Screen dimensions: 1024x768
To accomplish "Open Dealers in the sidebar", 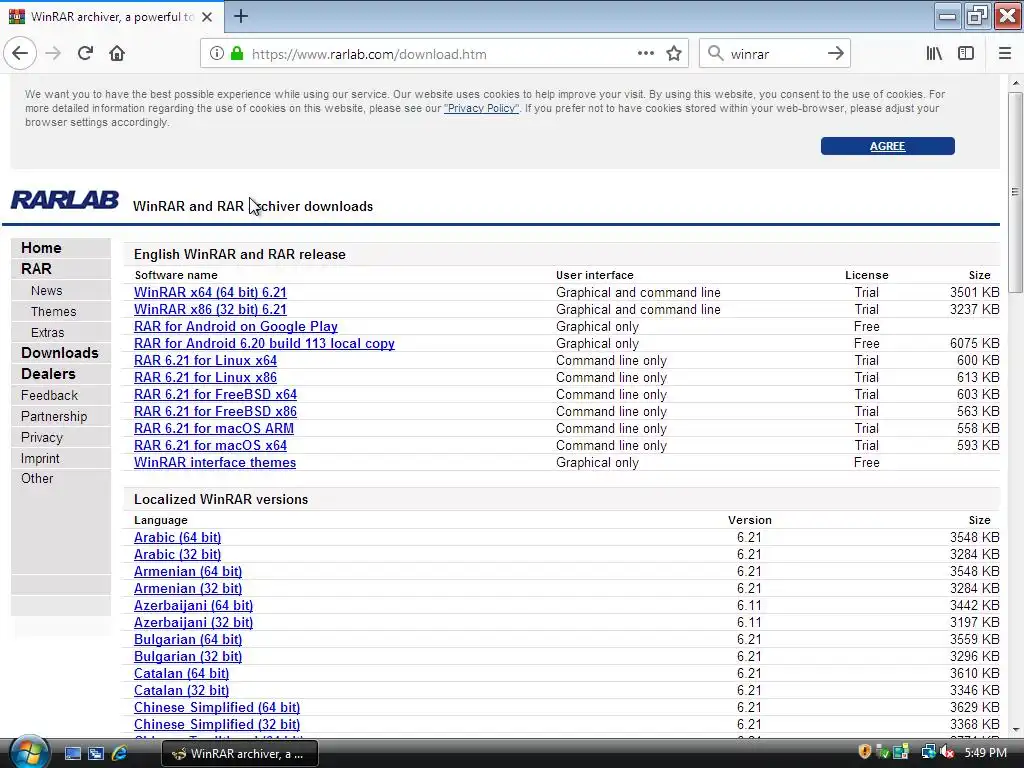I will (48, 374).
